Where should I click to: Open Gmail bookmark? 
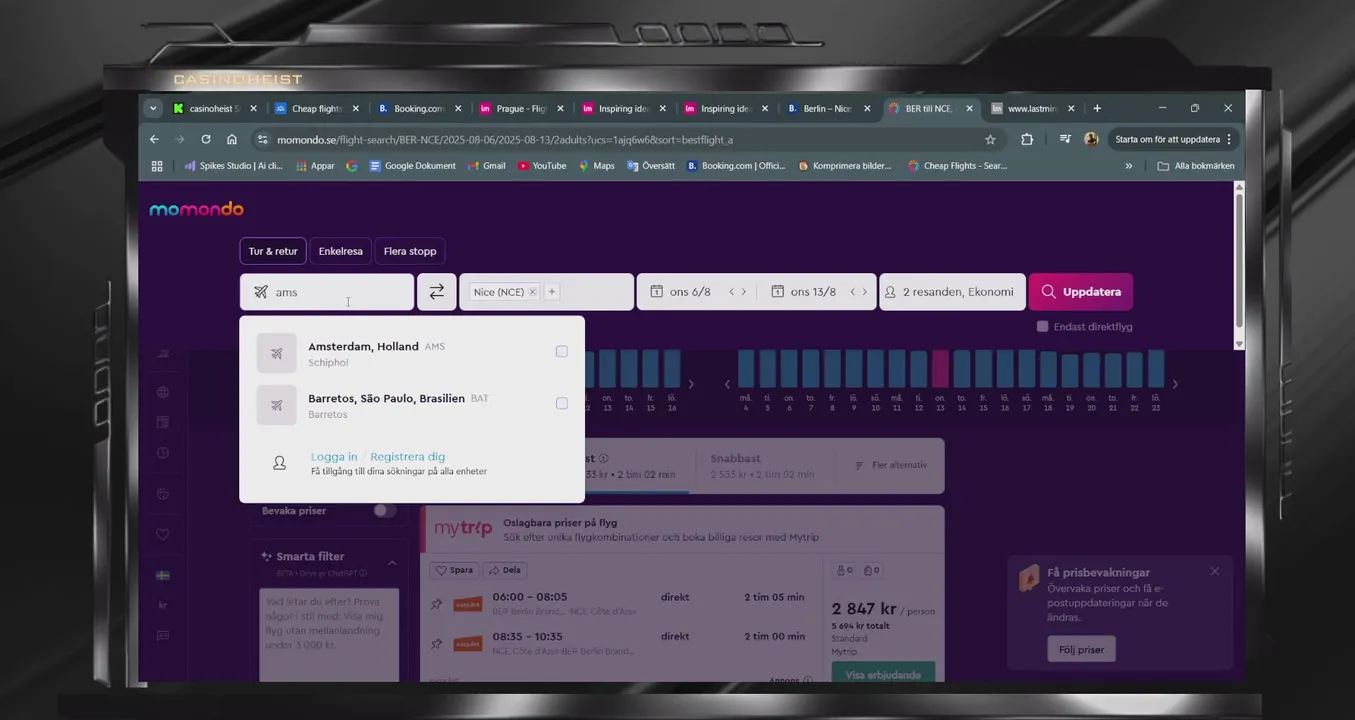487,166
